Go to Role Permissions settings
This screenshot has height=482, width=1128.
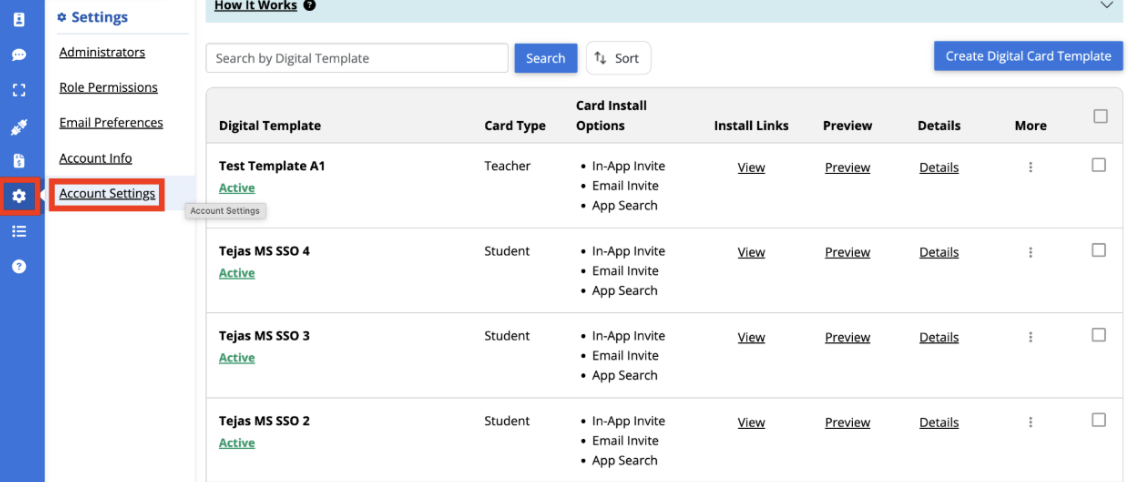[109, 87]
